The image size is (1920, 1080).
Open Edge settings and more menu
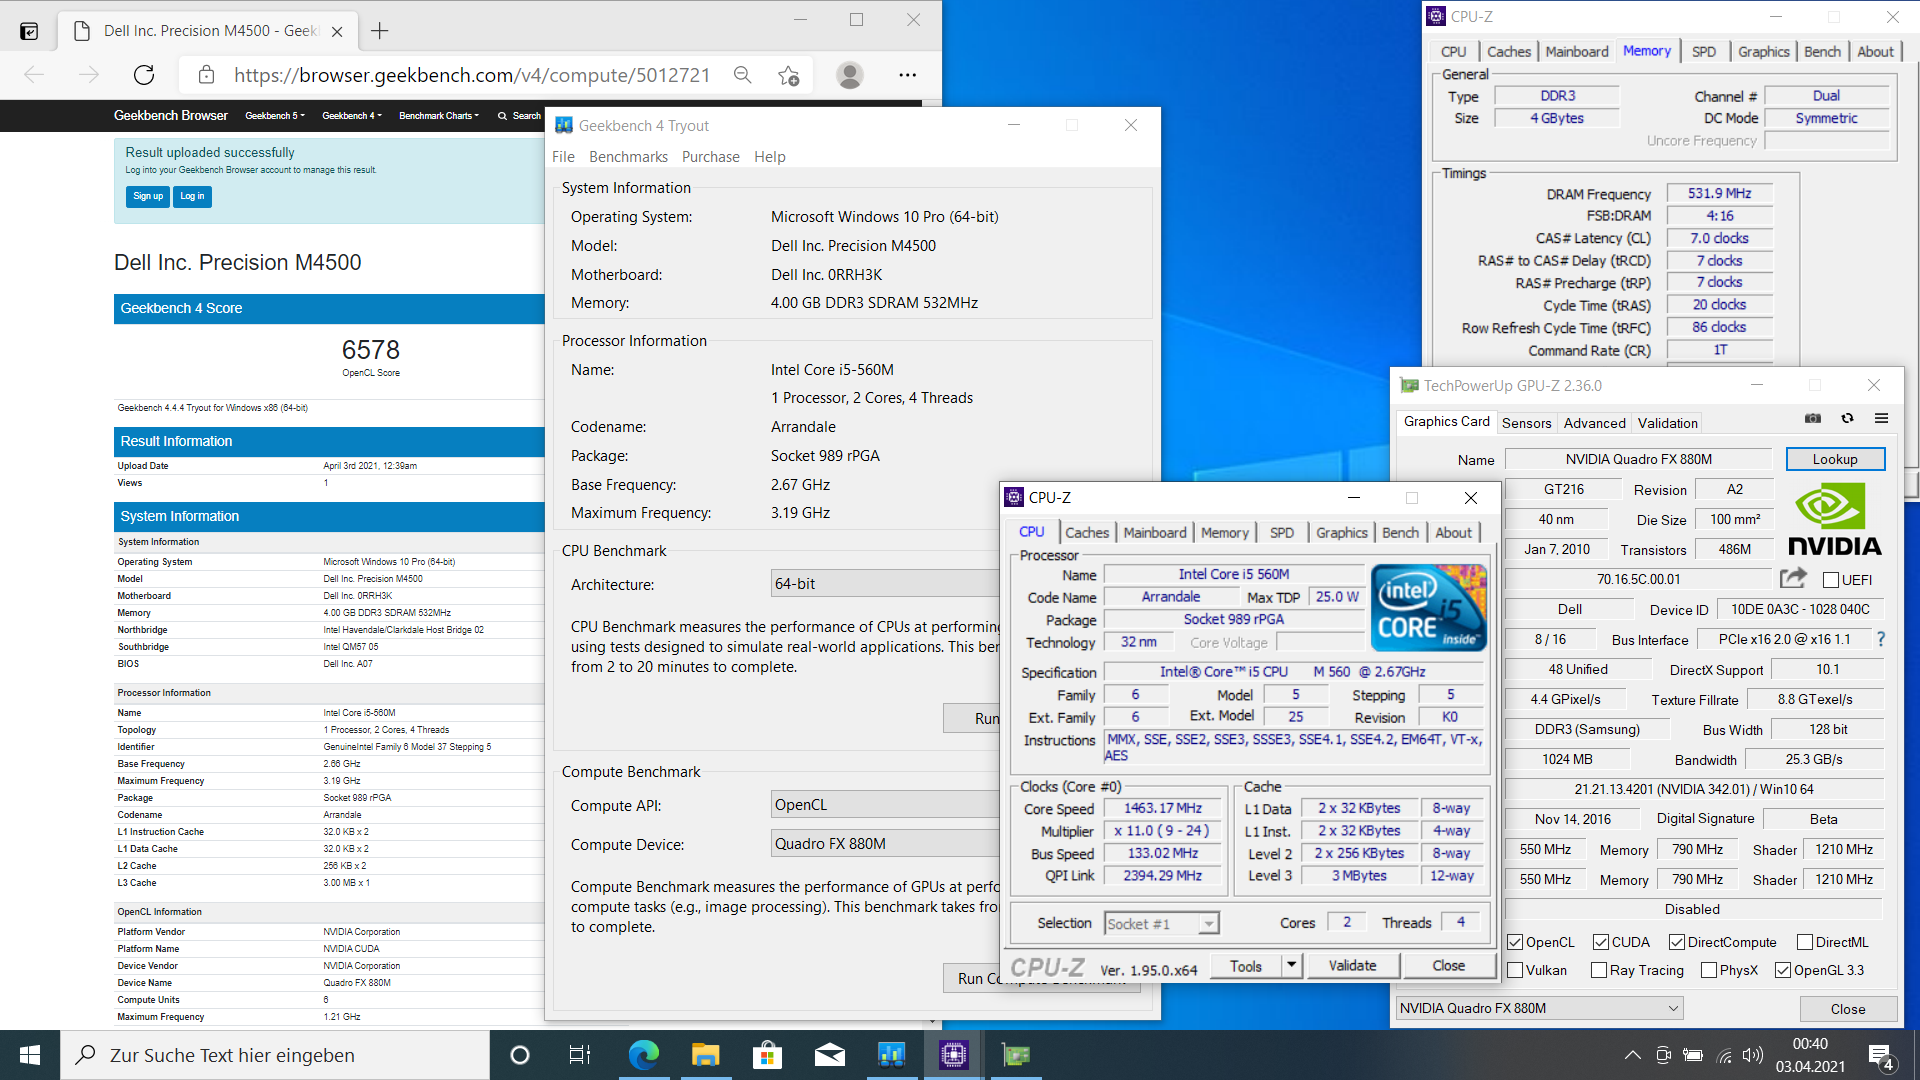(x=907, y=75)
